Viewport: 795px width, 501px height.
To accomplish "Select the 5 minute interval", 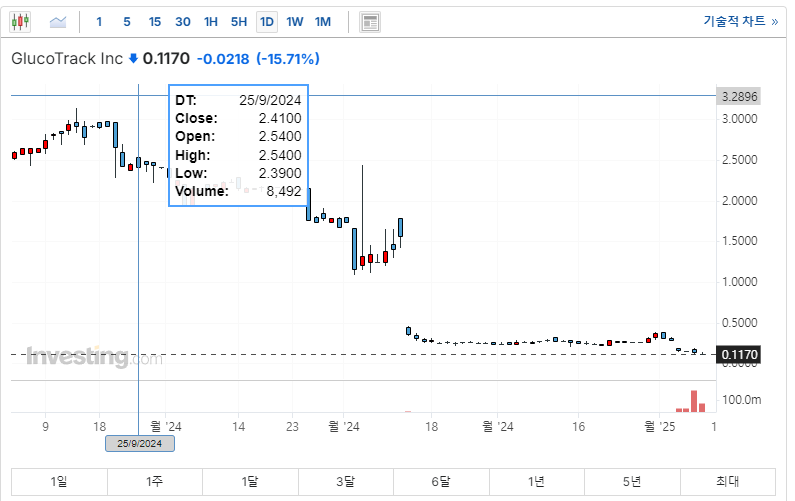I will (x=127, y=22).
